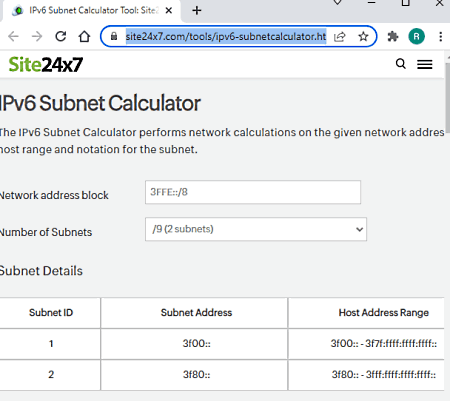Click the Site24x7 search magnifier icon

[x=401, y=64]
